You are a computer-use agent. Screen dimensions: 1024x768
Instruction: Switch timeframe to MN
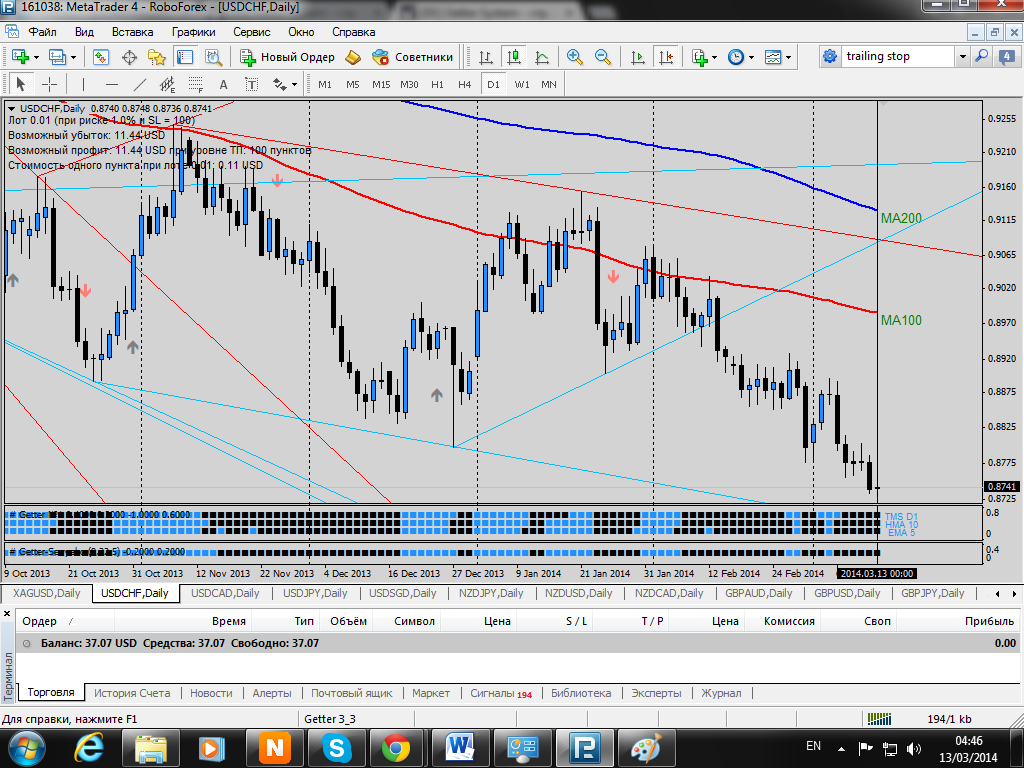pyautogui.click(x=549, y=84)
